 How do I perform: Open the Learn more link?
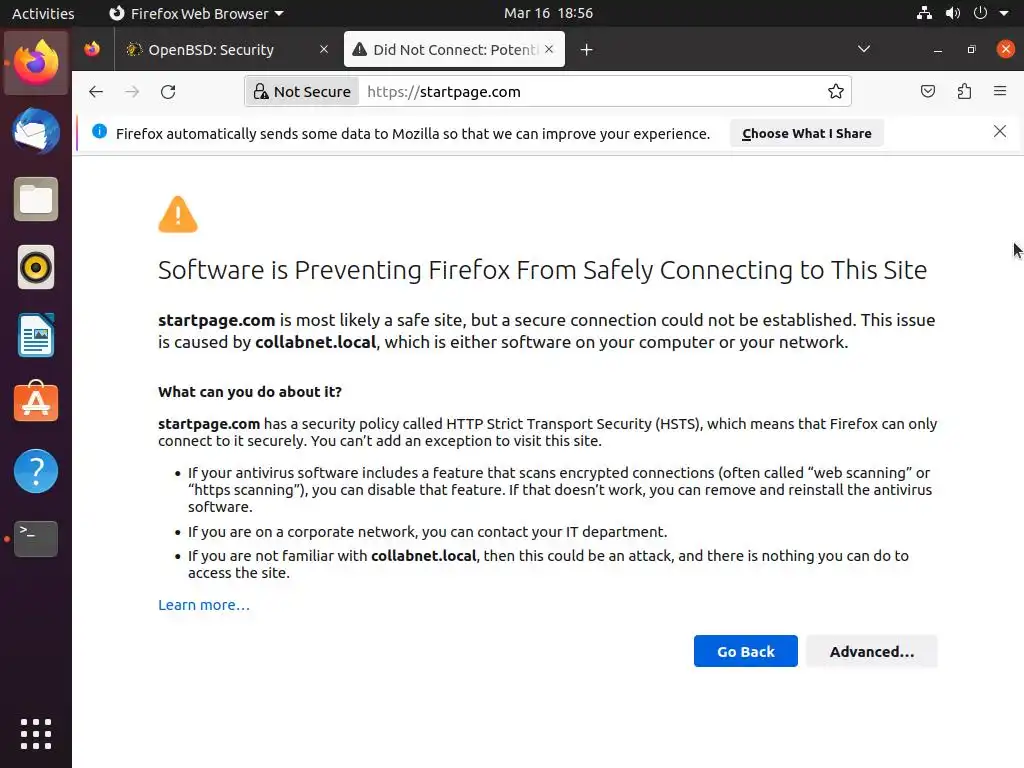coord(204,604)
